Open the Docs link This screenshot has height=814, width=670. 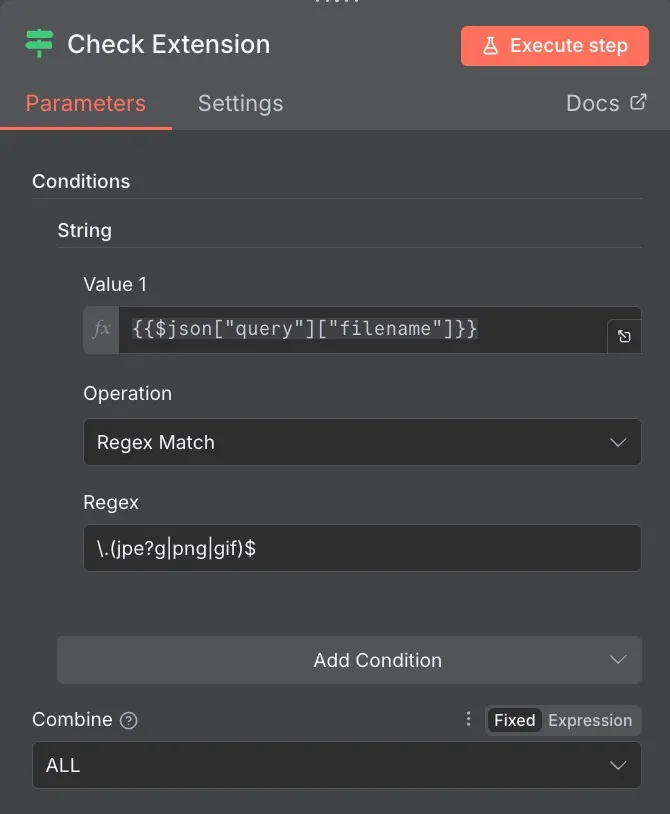(x=593, y=103)
